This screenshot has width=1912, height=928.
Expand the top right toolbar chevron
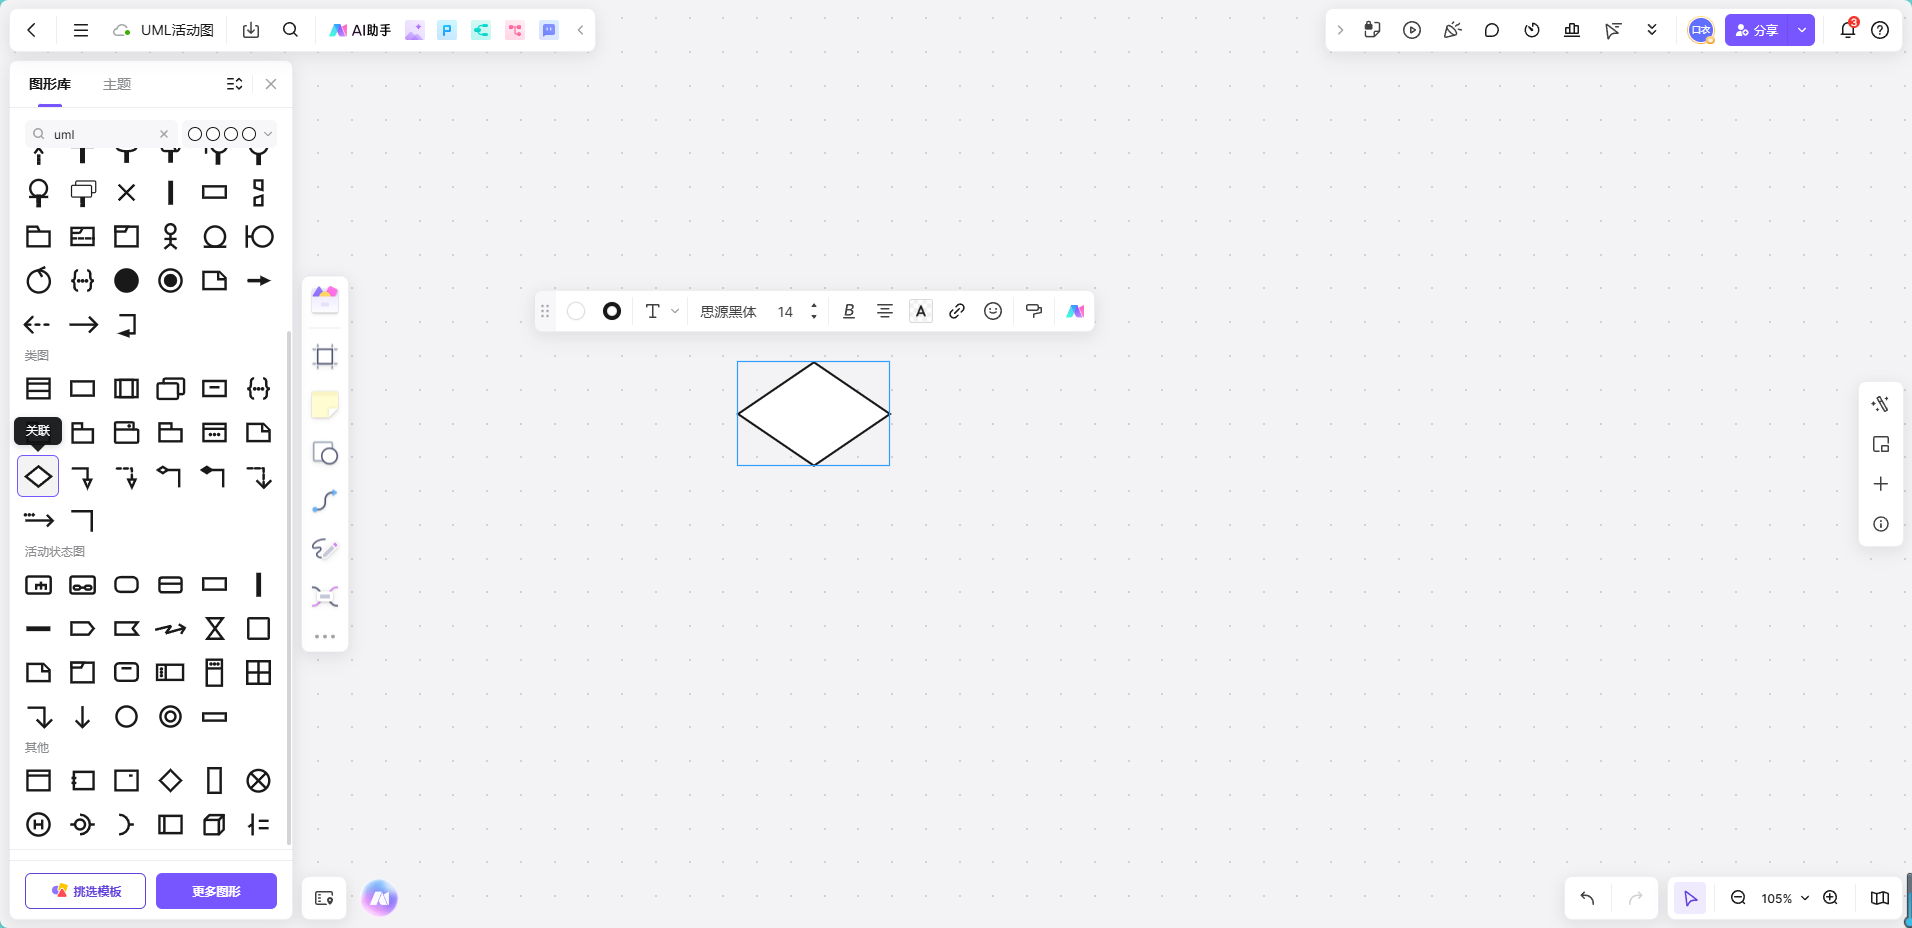1341,30
